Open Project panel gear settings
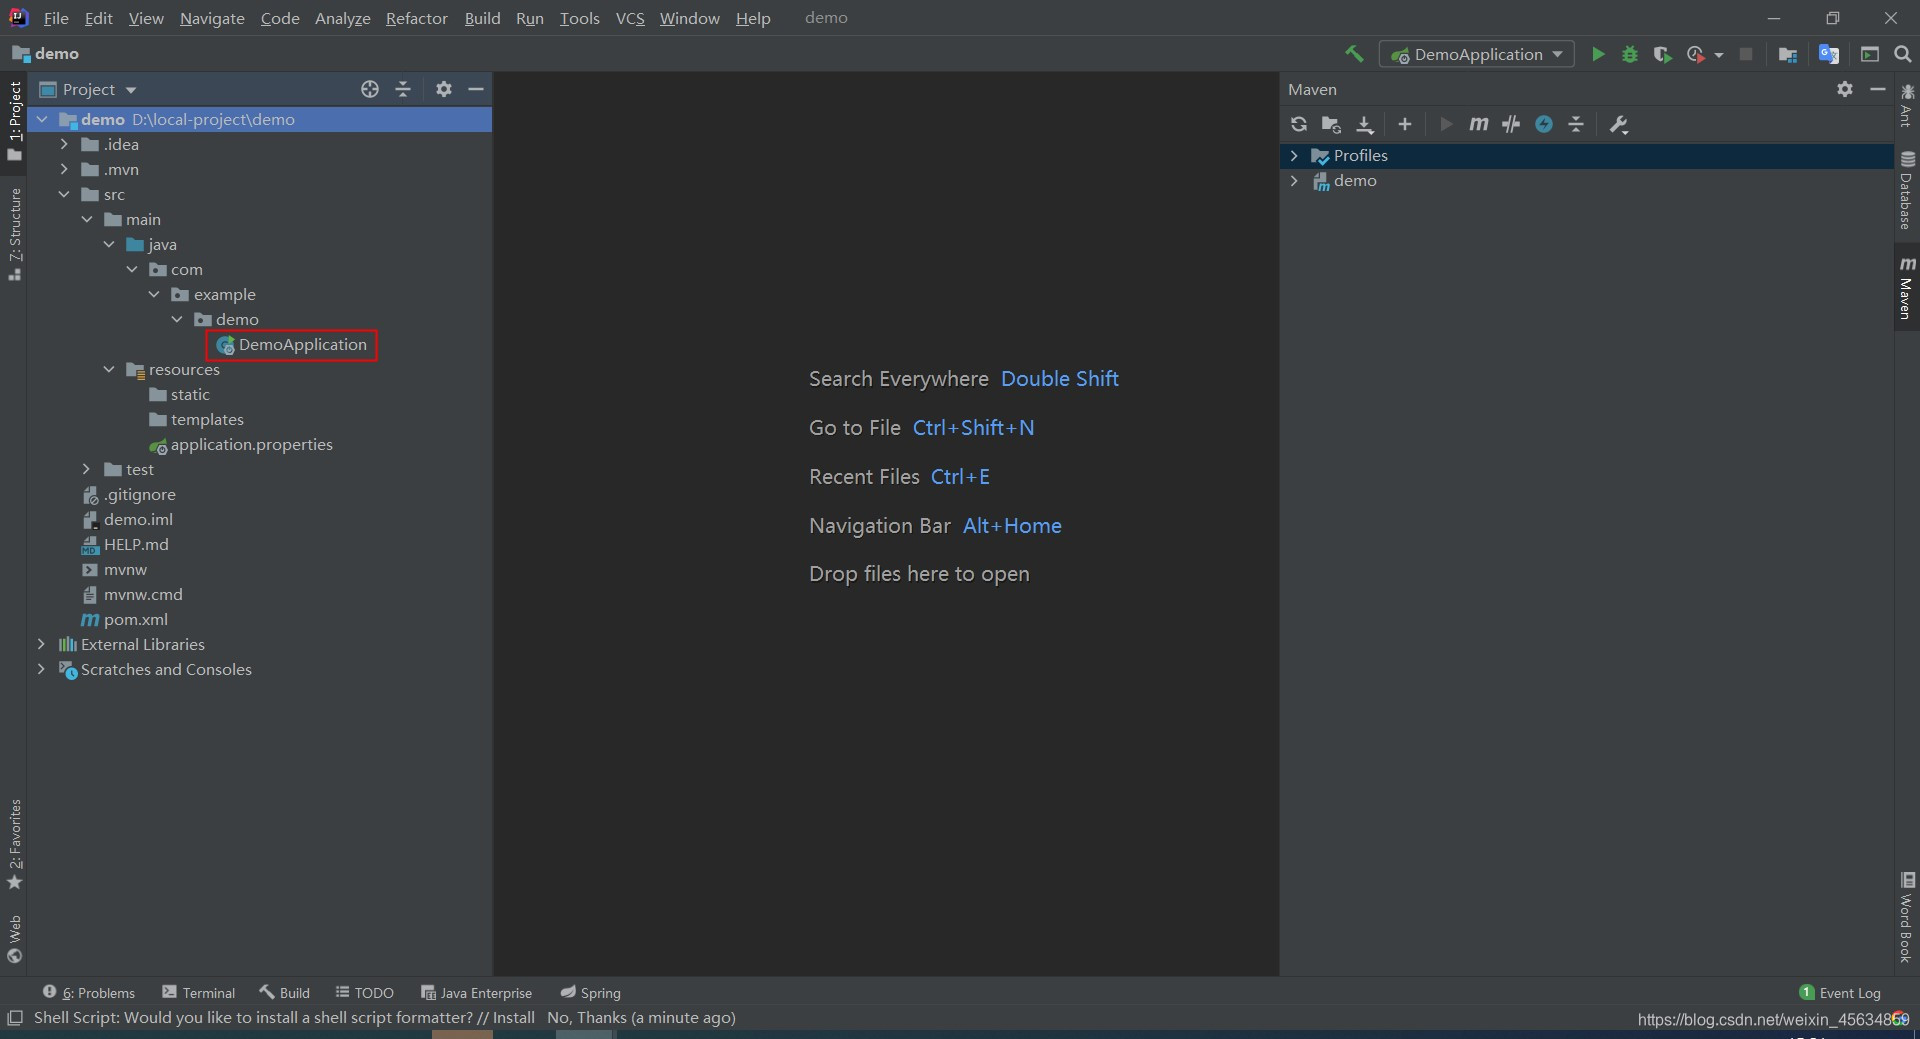The height and width of the screenshot is (1039, 1920). coord(444,89)
